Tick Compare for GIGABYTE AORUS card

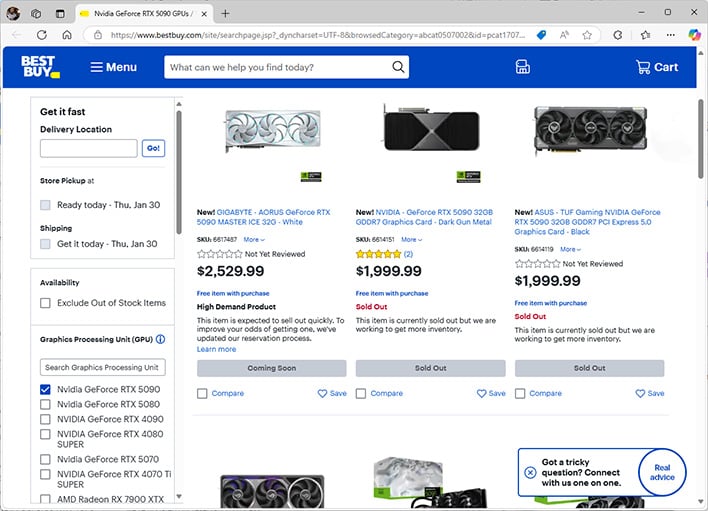pyautogui.click(x=202, y=394)
